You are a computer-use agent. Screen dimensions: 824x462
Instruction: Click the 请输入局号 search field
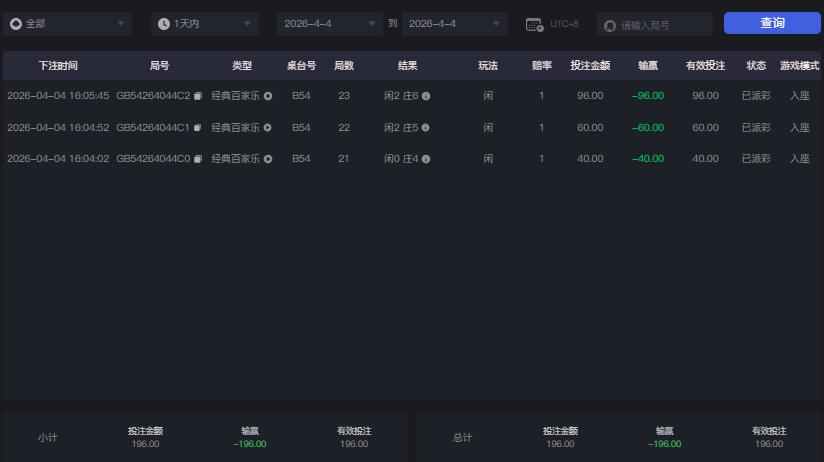655,25
